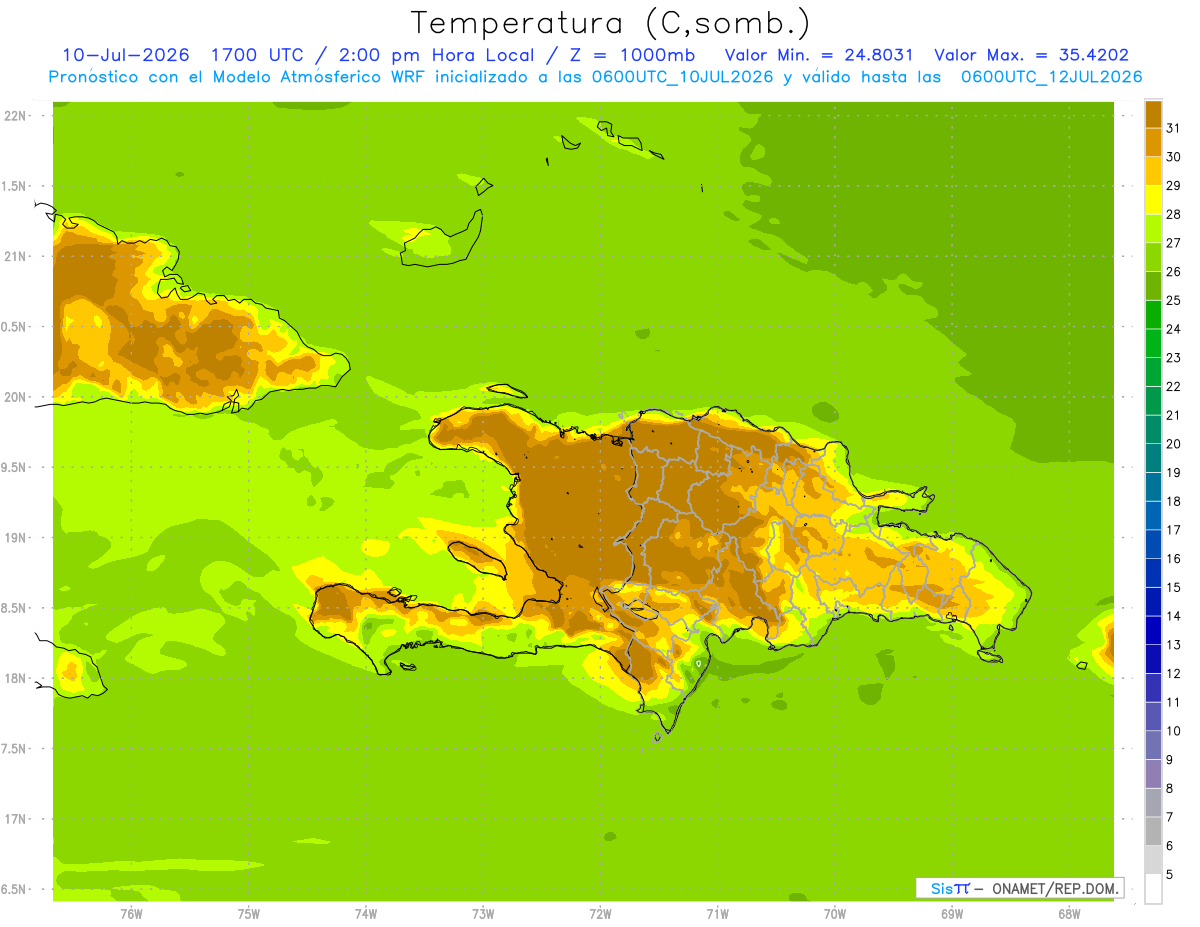Click the '72W' longitude axis label

pos(600,913)
